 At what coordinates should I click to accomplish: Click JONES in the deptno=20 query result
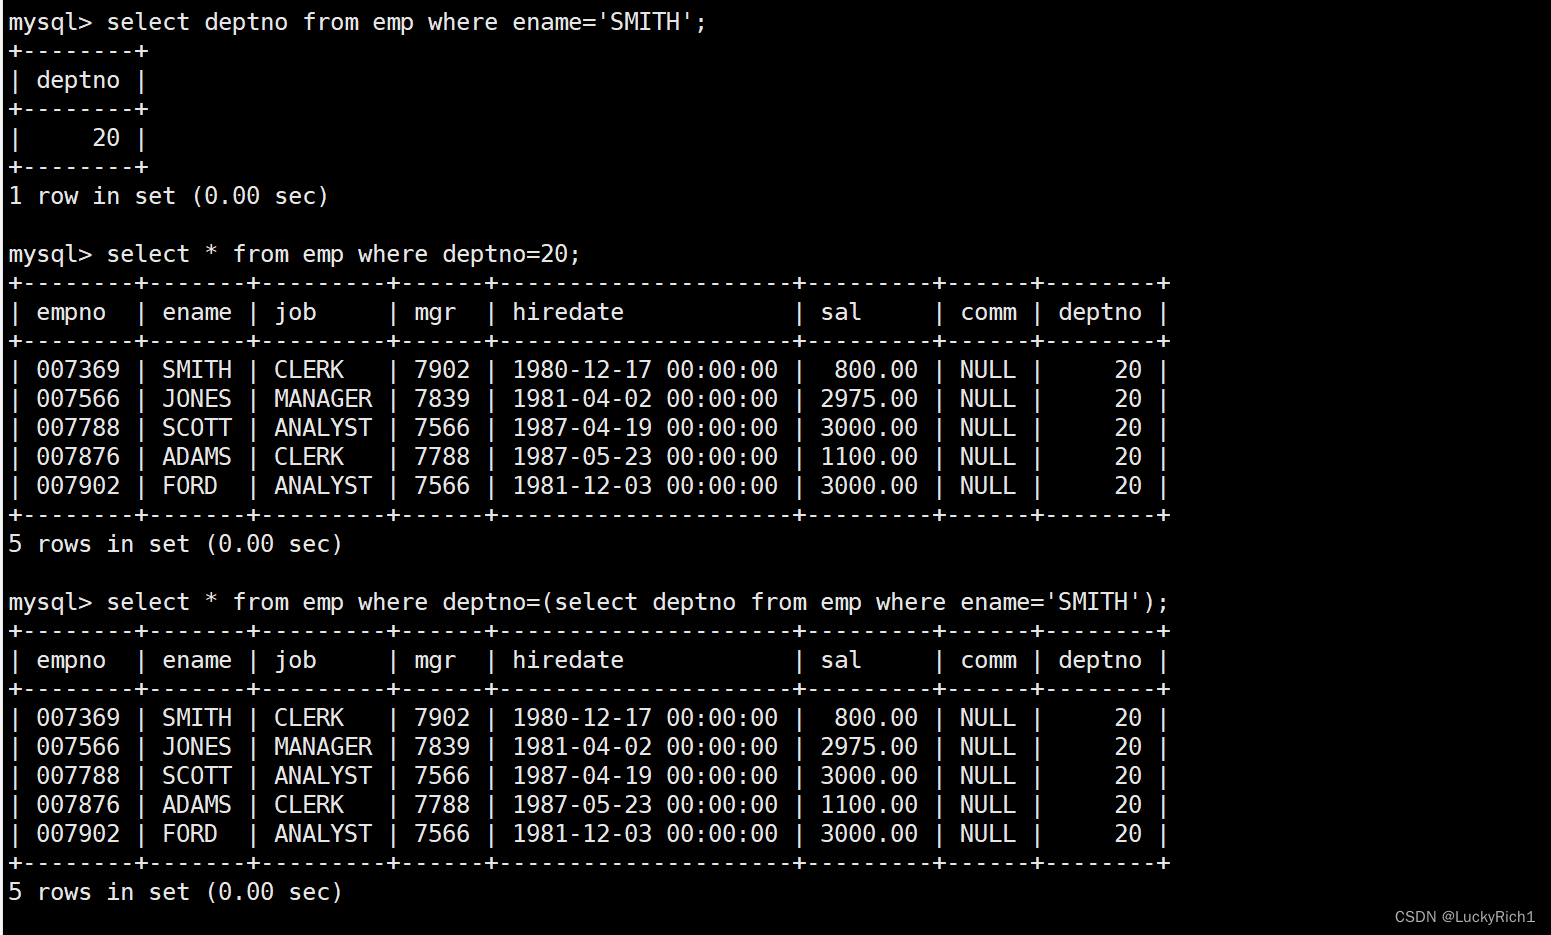[196, 399]
